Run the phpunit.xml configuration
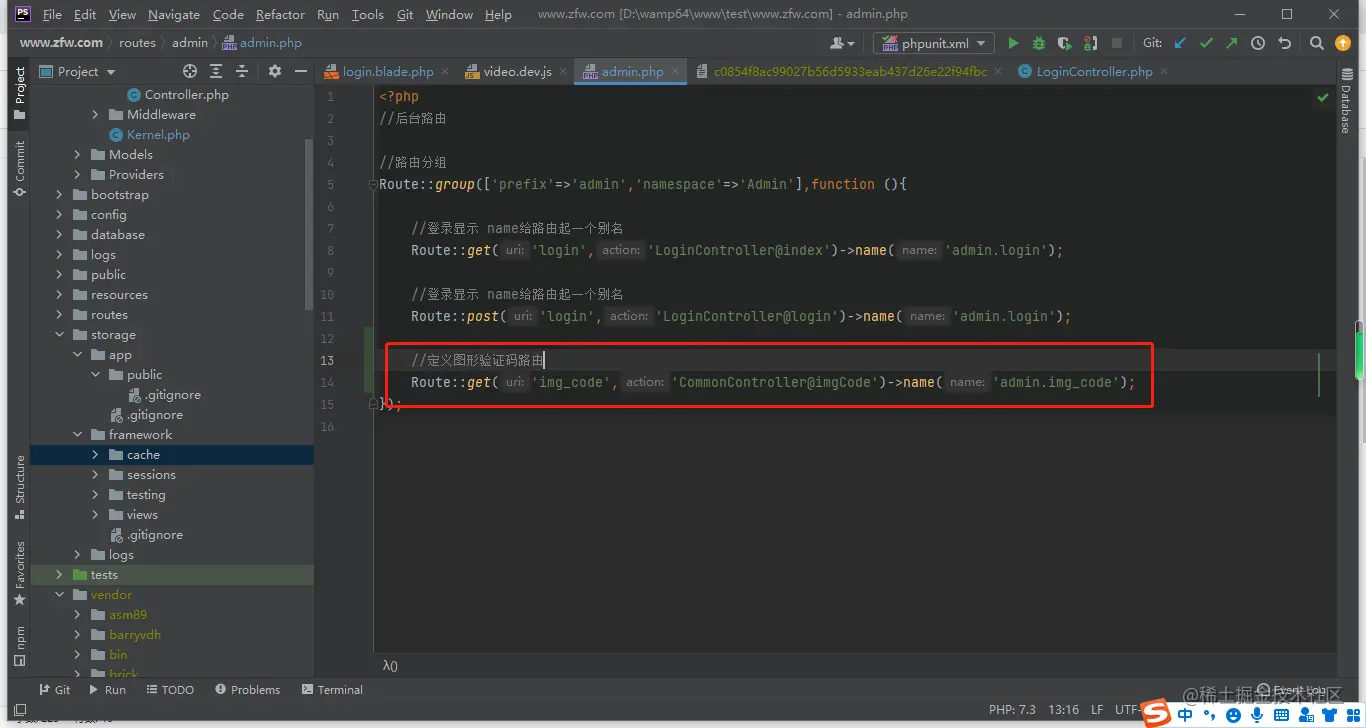 click(x=1013, y=43)
